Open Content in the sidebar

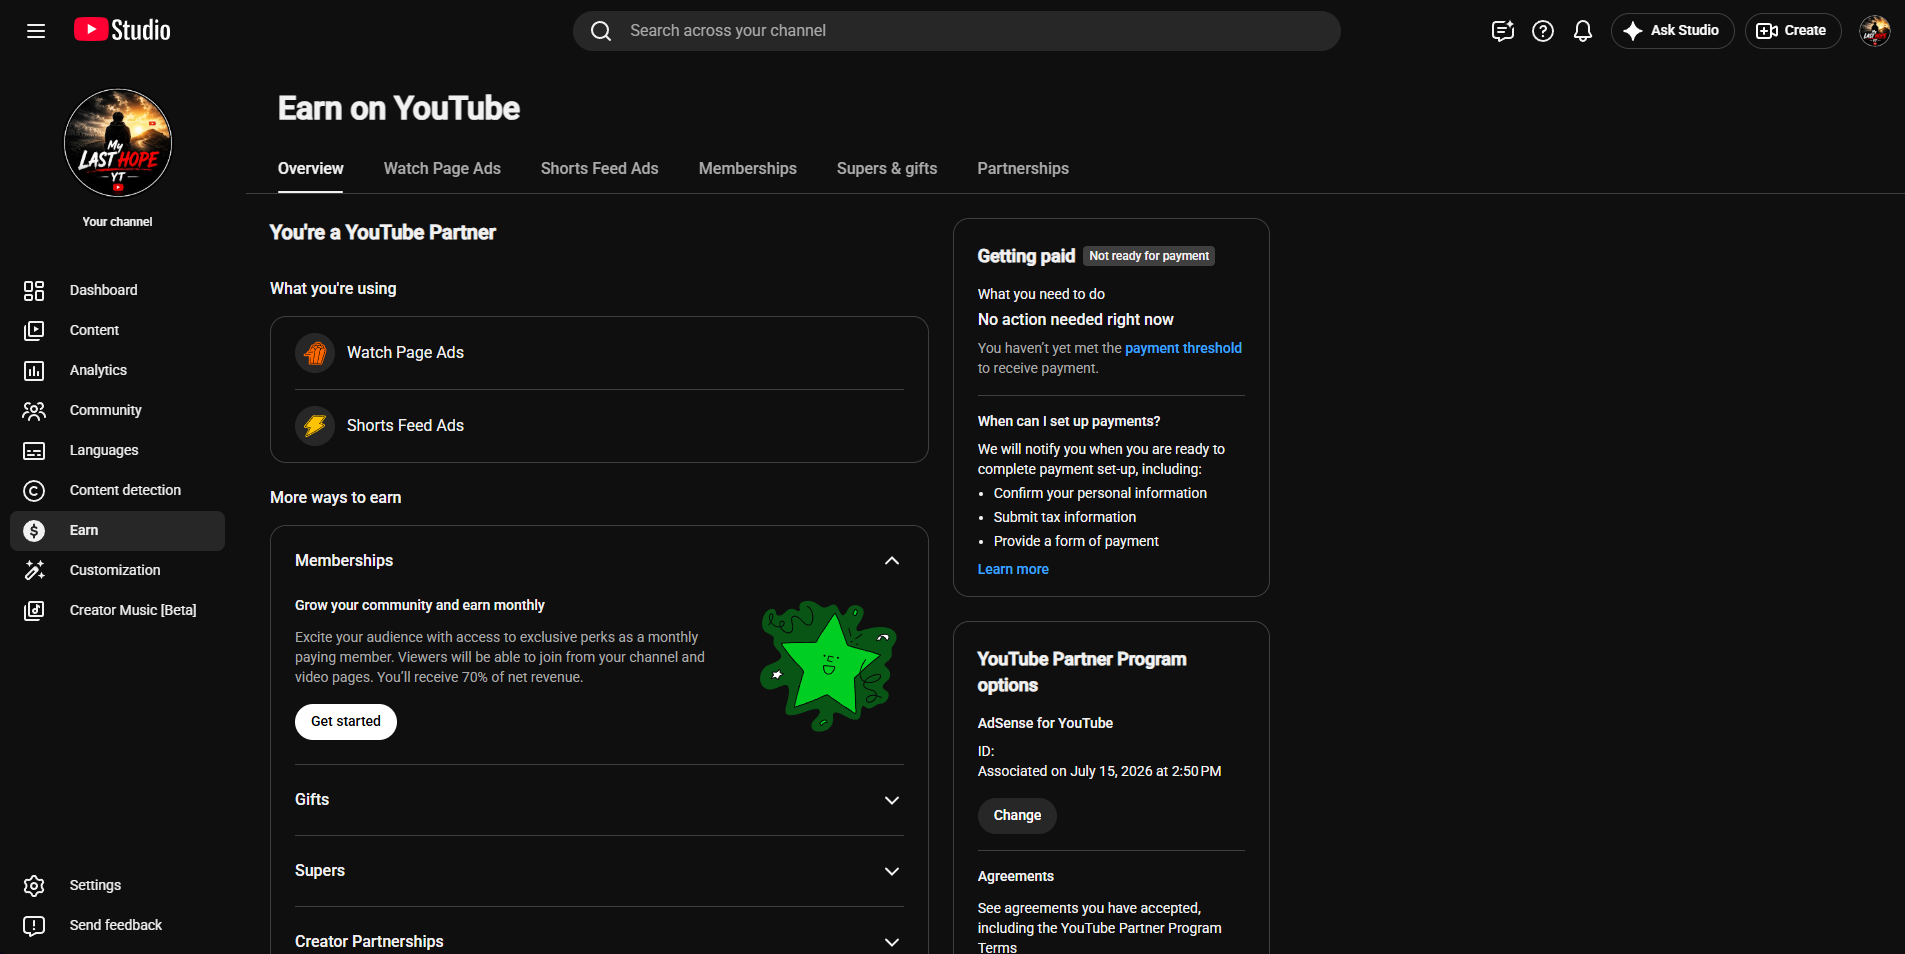(x=117, y=330)
